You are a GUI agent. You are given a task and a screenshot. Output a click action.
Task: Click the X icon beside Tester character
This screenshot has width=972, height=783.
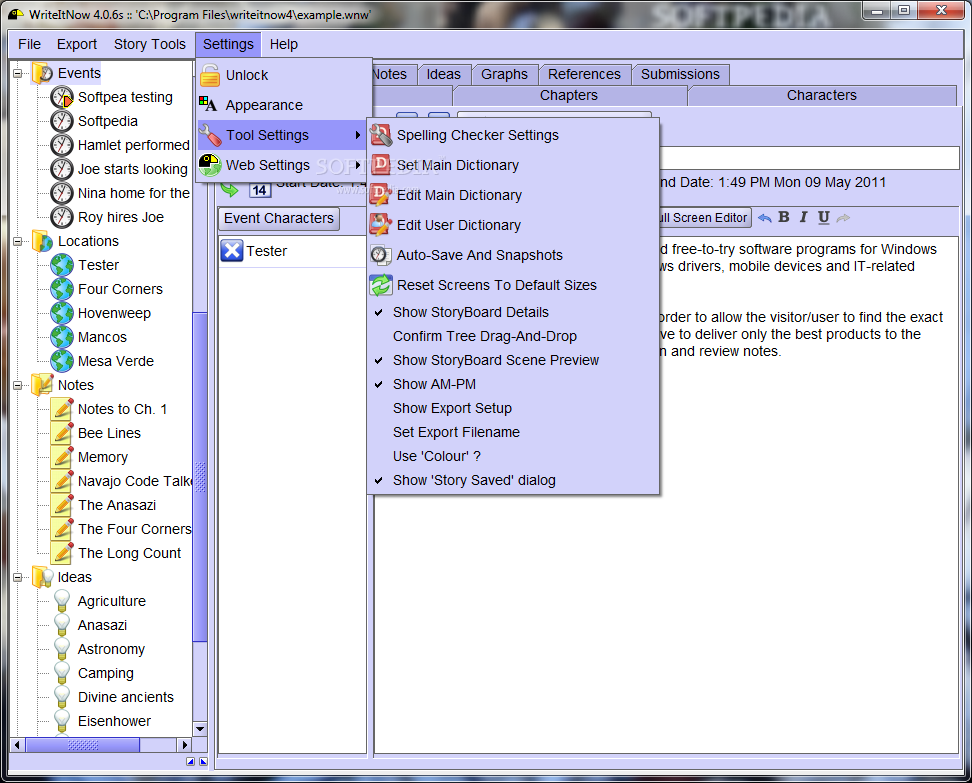point(232,251)
